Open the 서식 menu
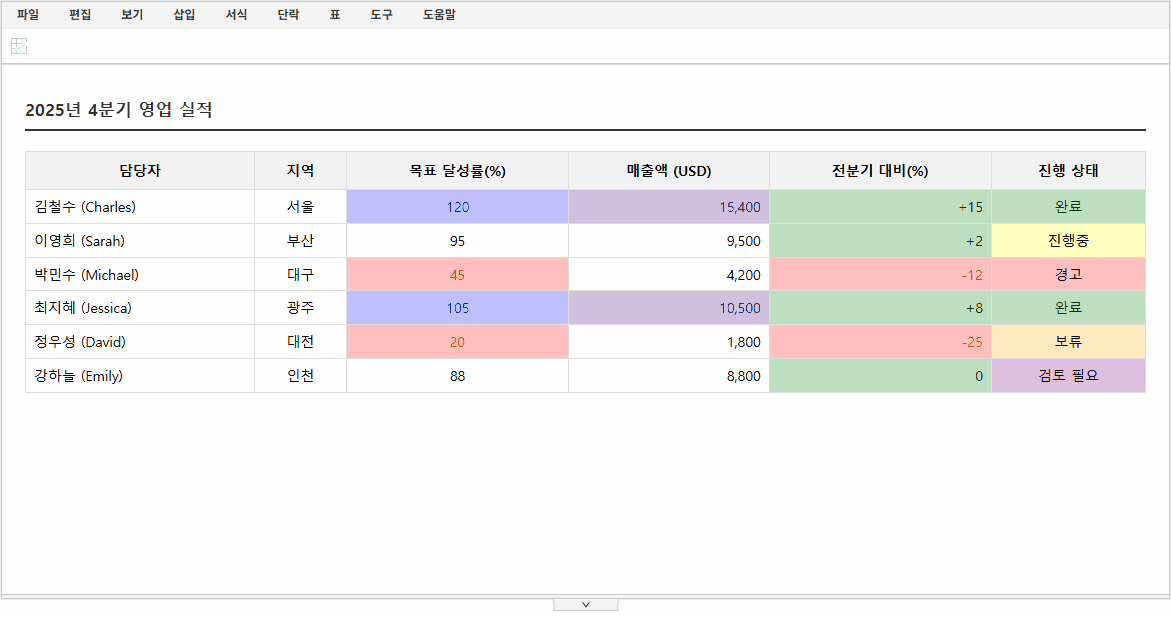Screen dimensions: 1171x617 tap(236, 14)
